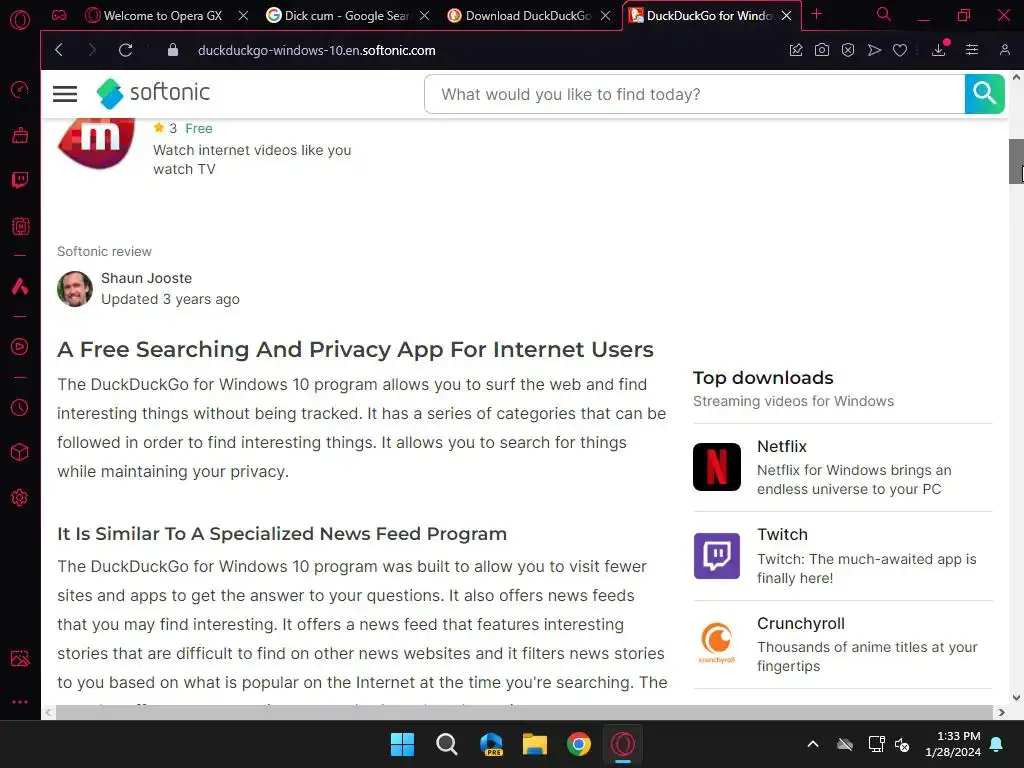1024x768 pixels.
Task: Click scrollbar right arrow
Action: coord(1001,712)
